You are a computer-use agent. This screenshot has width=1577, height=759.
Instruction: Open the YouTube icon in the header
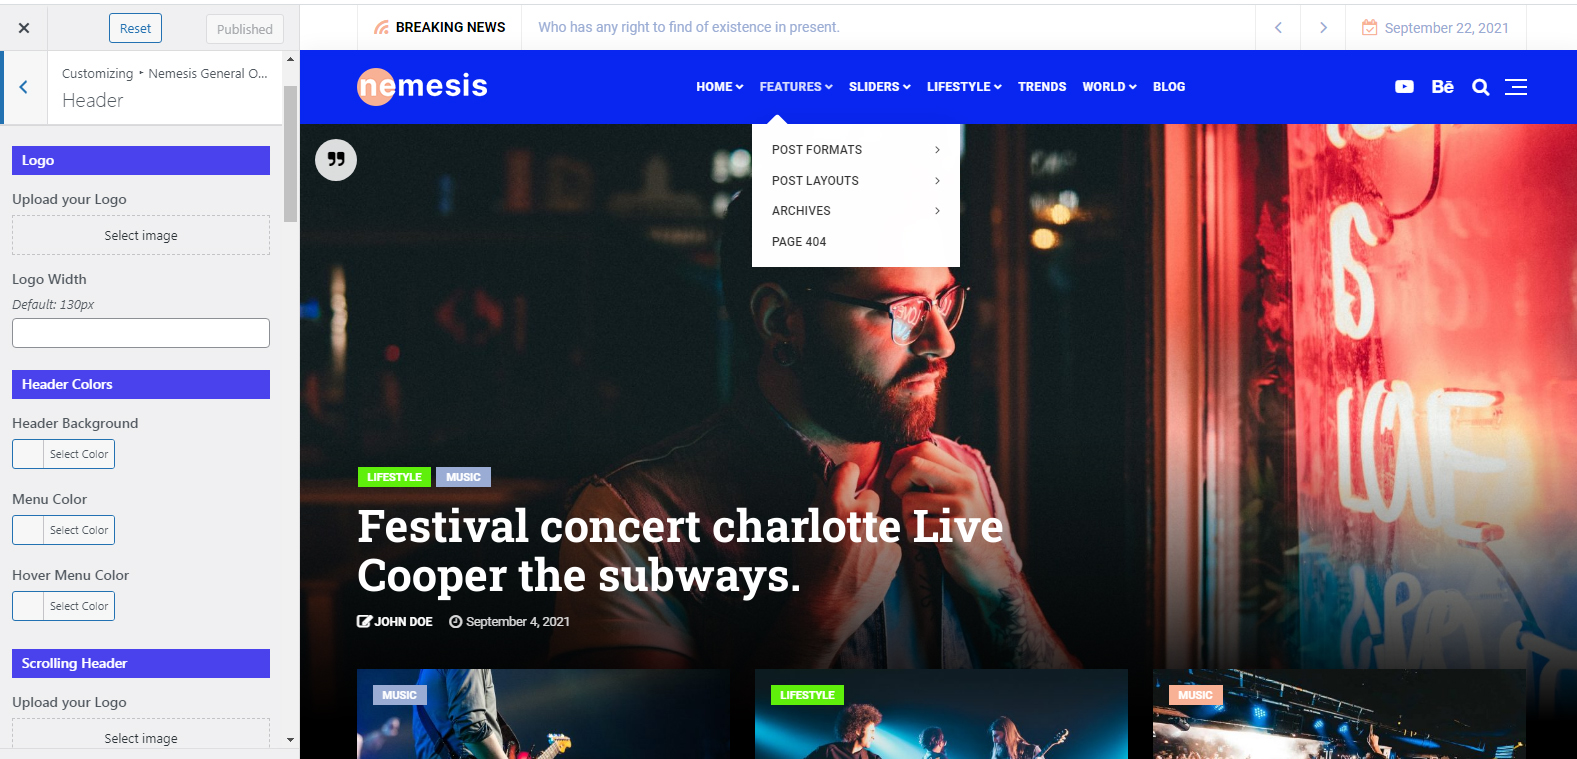click(x=1404, y=87)
